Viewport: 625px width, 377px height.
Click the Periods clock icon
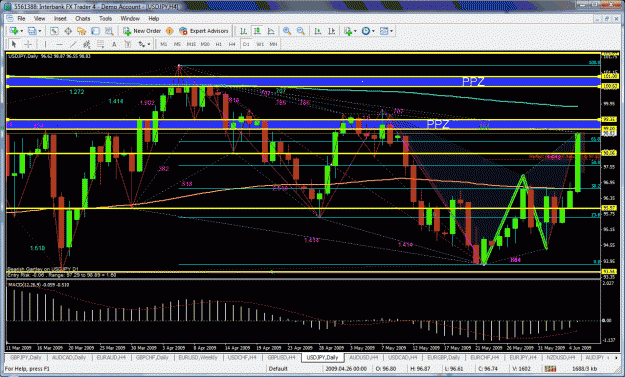coord(366,31)
